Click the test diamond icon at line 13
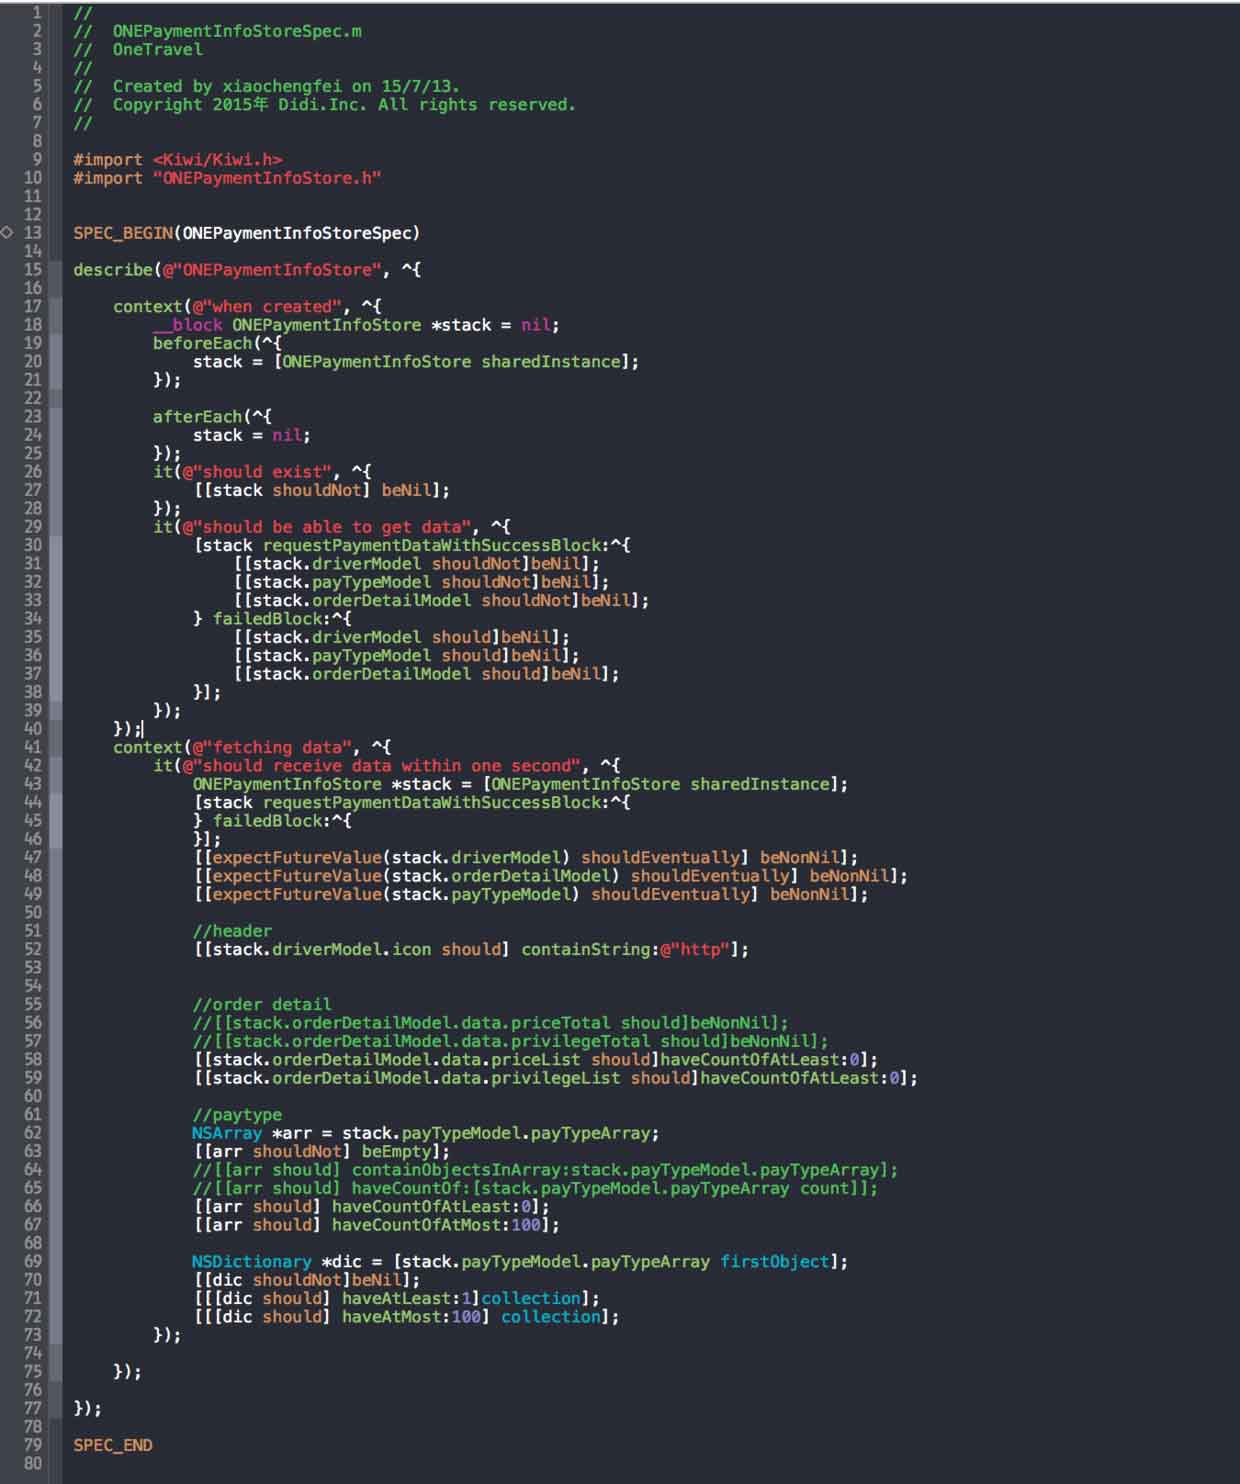 coord(7,232)
